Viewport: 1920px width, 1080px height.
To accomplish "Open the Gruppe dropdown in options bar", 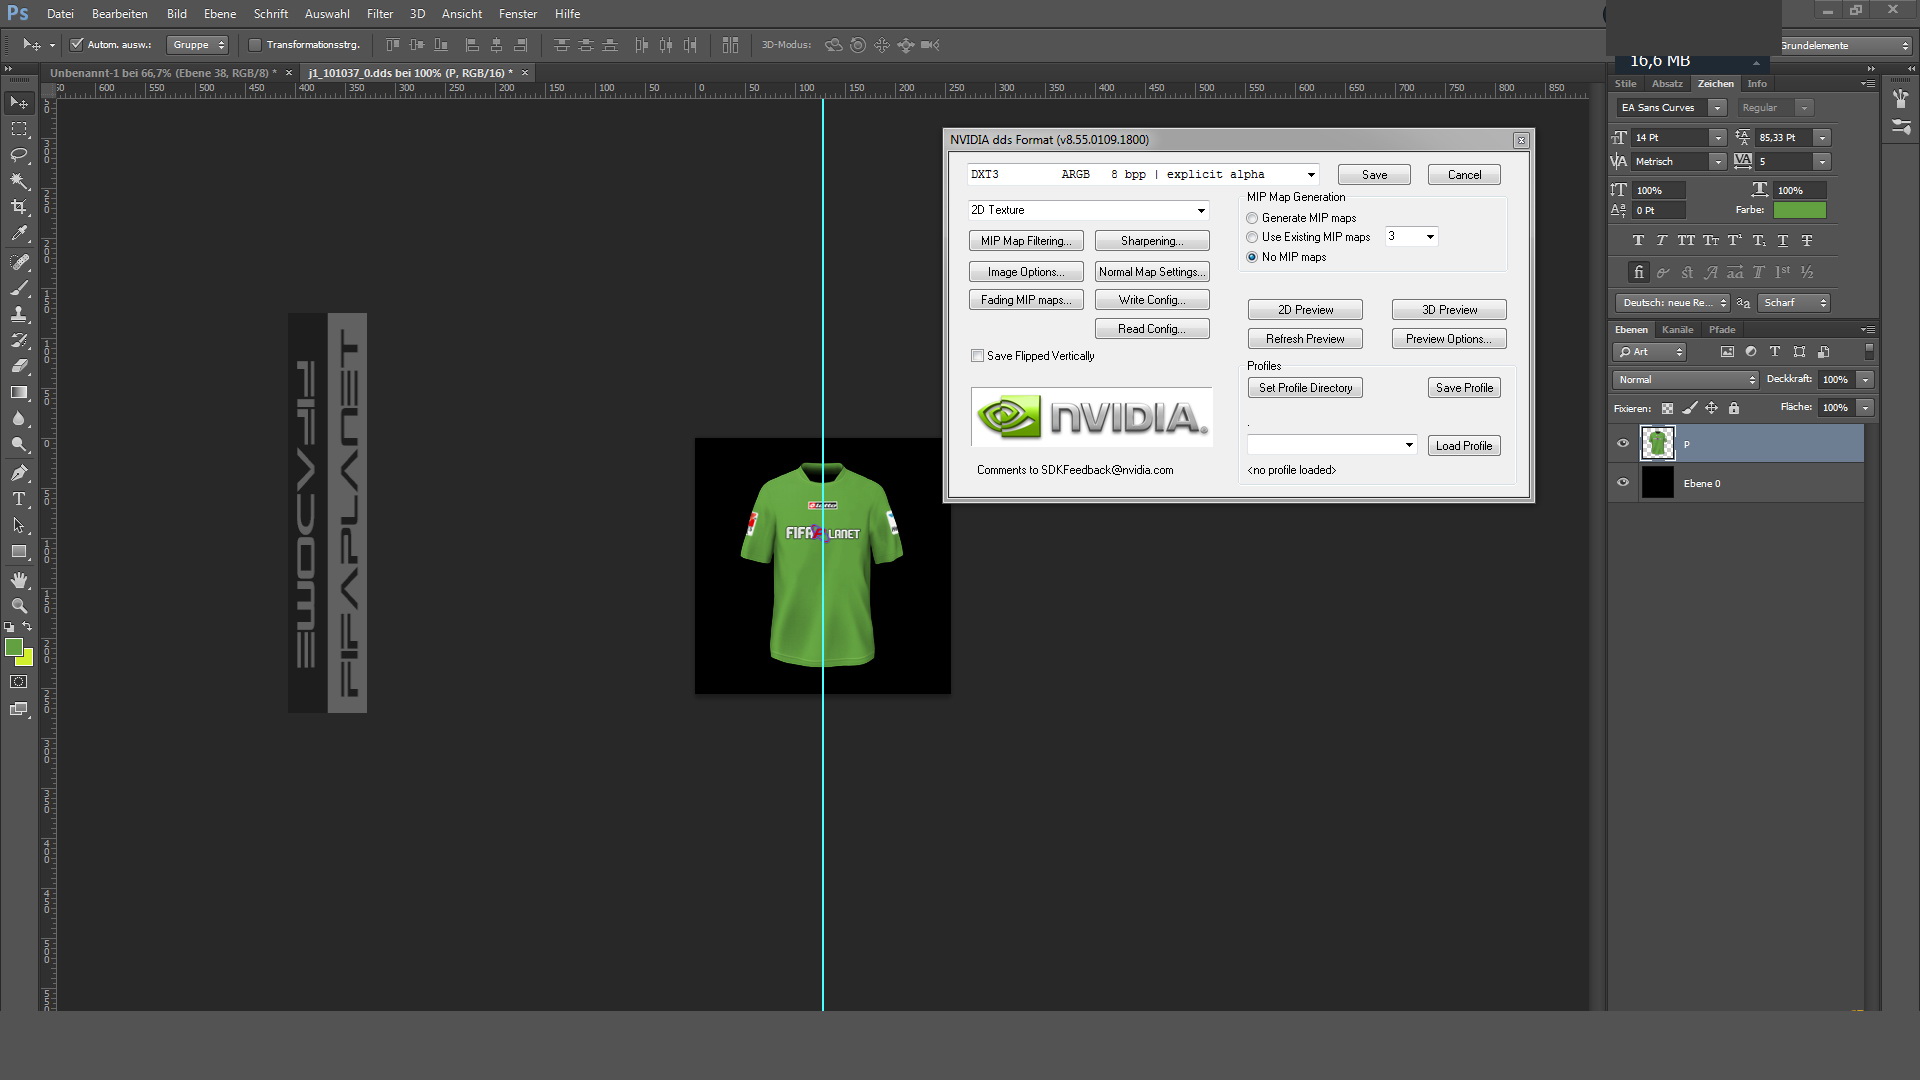I will (x=198, y=45).
